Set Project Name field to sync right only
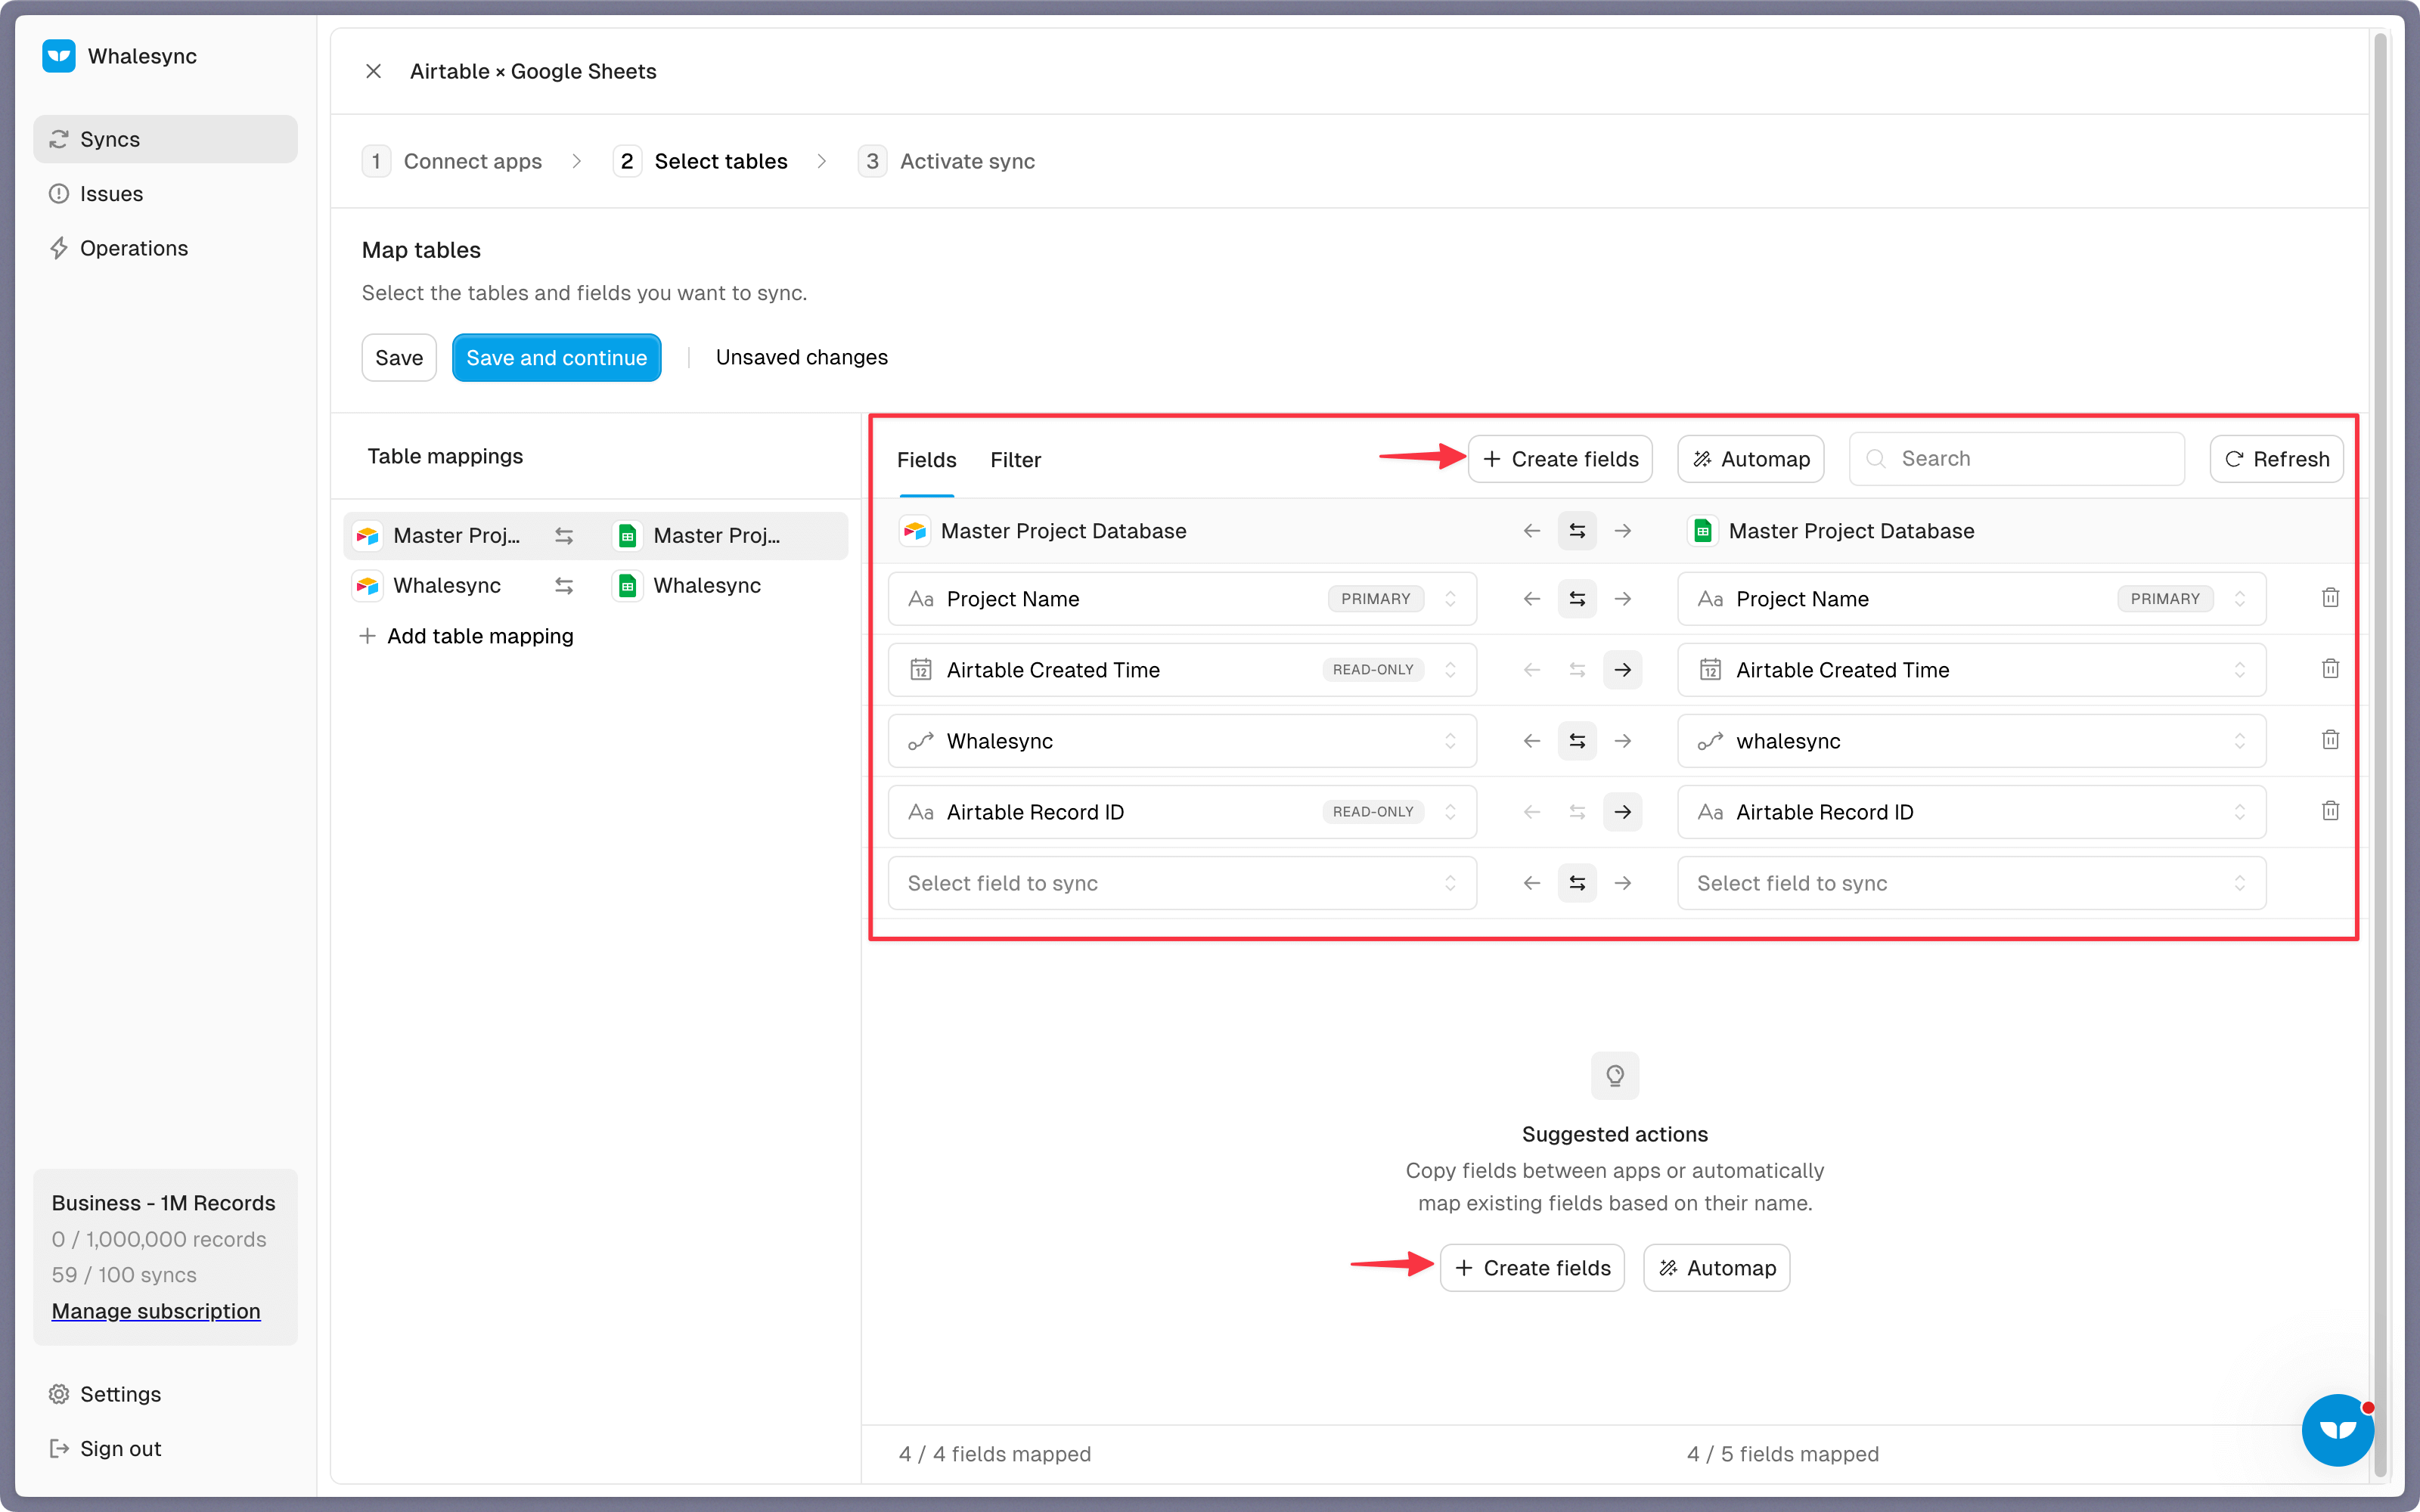 (x=1623, y=599)
